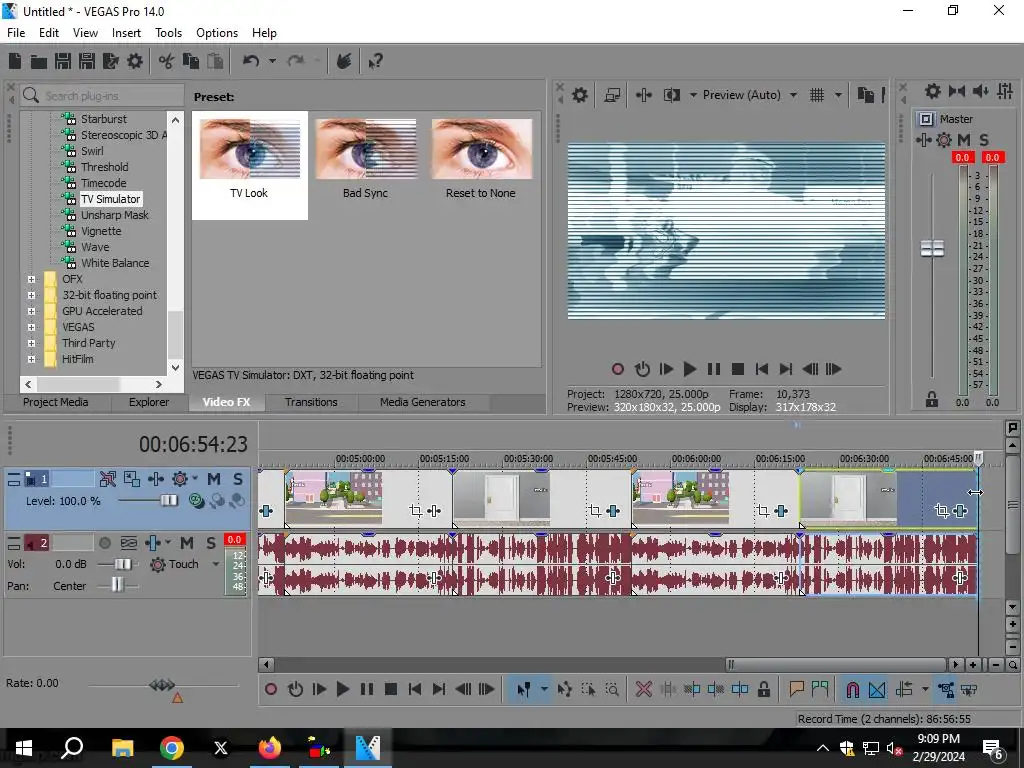Solo audio track 2

211,543
